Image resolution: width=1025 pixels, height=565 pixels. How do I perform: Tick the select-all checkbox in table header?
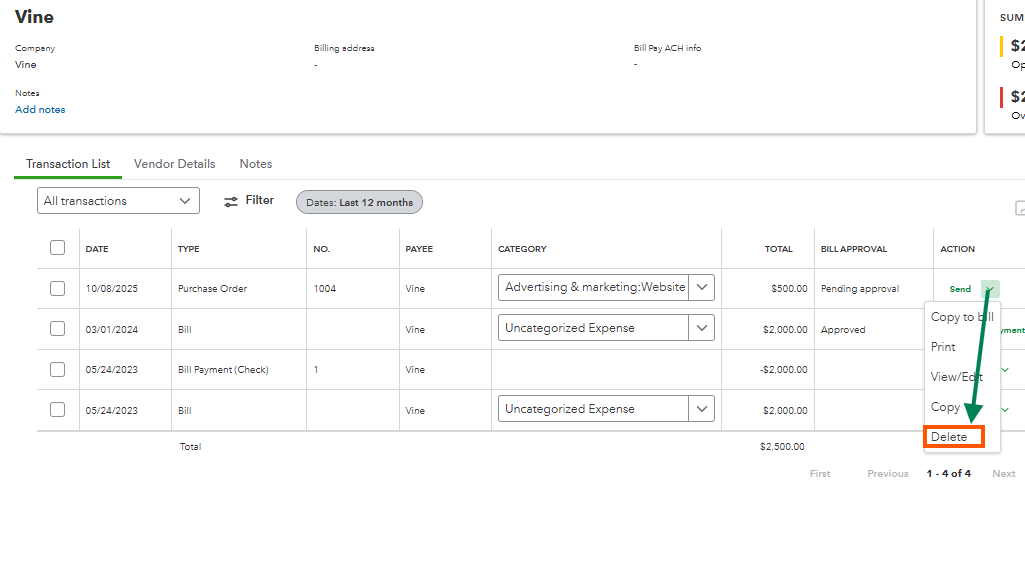[x=57, y=248]
